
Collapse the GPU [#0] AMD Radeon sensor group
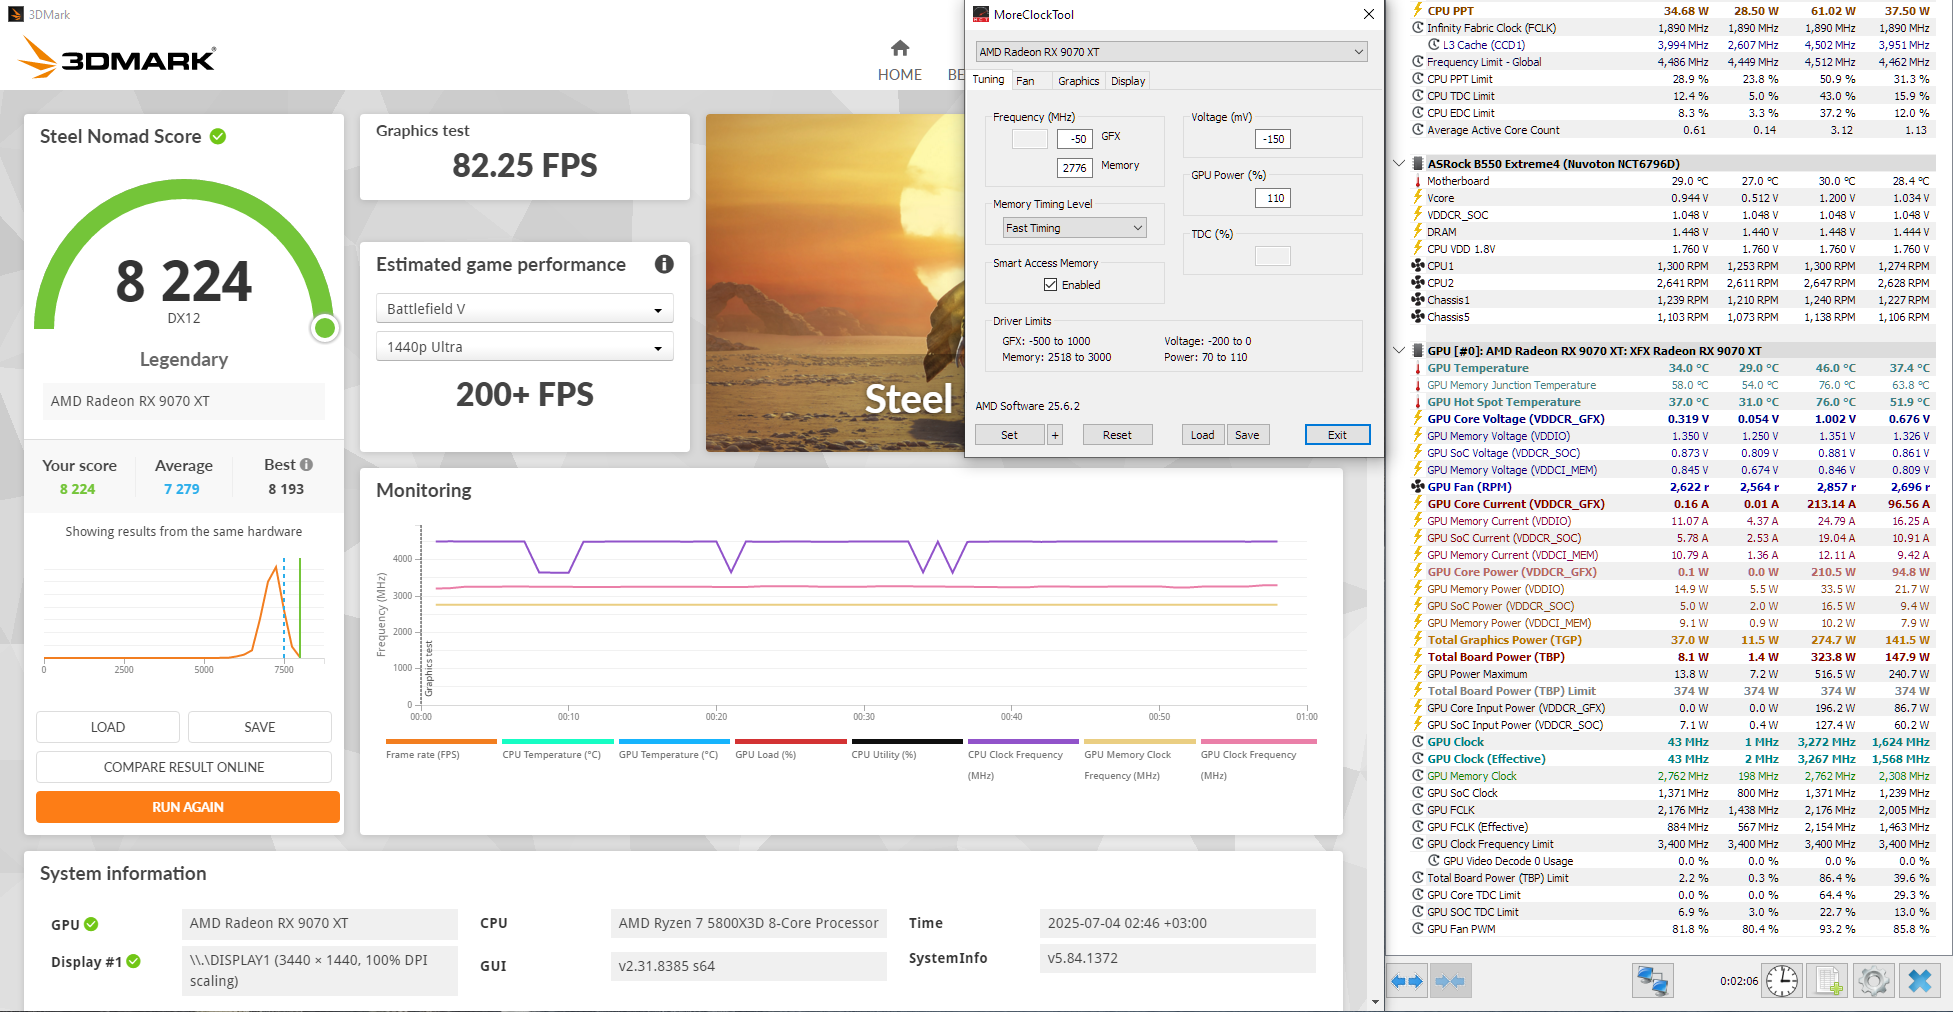point(1399,351)
